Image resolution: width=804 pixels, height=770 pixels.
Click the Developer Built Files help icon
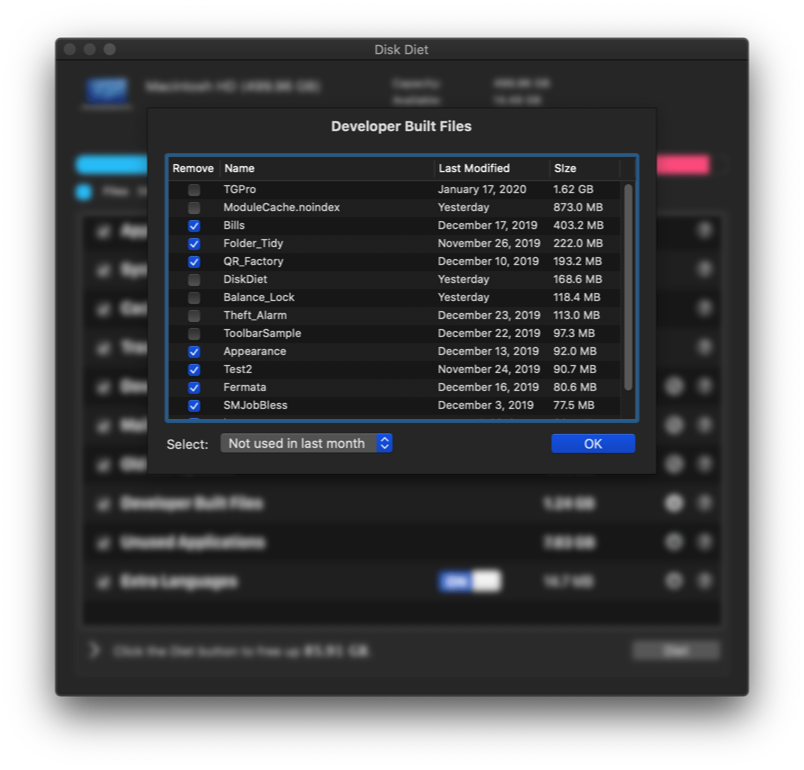click(x=705, y=503)
